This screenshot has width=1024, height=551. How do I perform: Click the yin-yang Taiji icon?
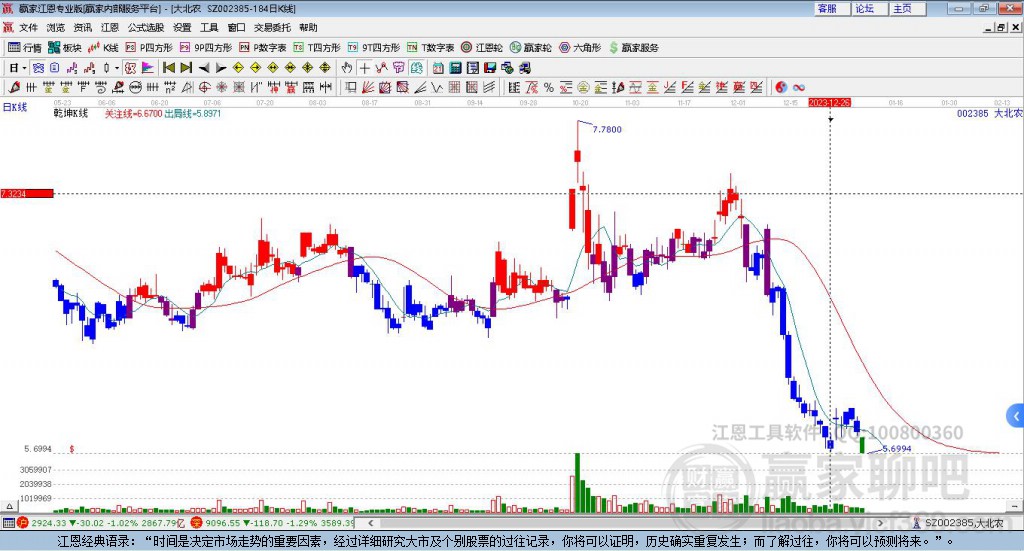click(x=781, y=87)
